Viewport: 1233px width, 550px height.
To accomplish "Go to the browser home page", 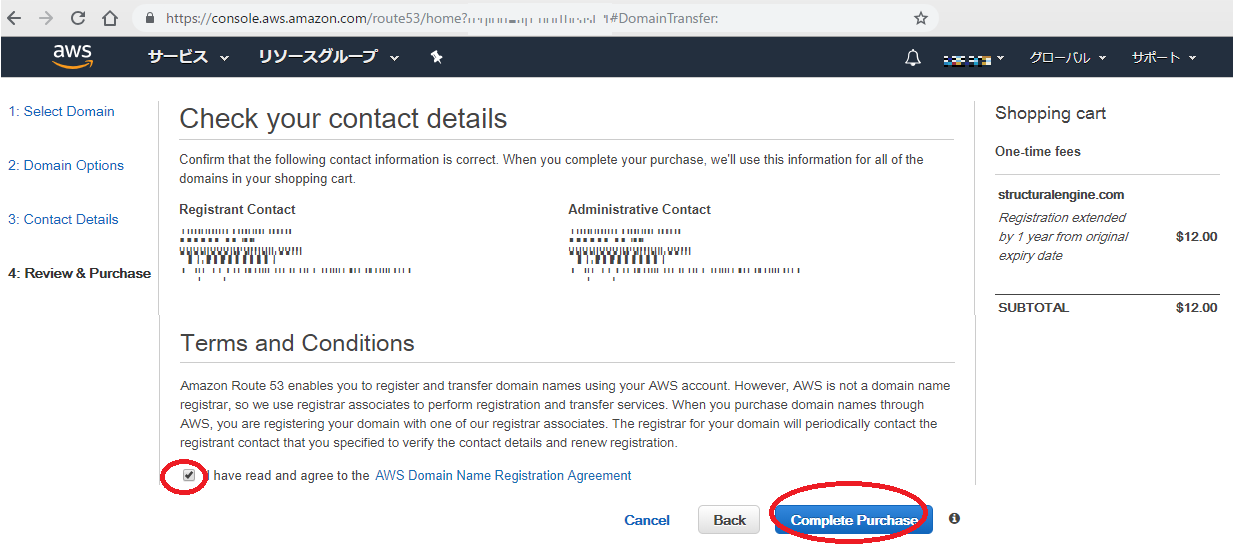I will click(110, 18).
